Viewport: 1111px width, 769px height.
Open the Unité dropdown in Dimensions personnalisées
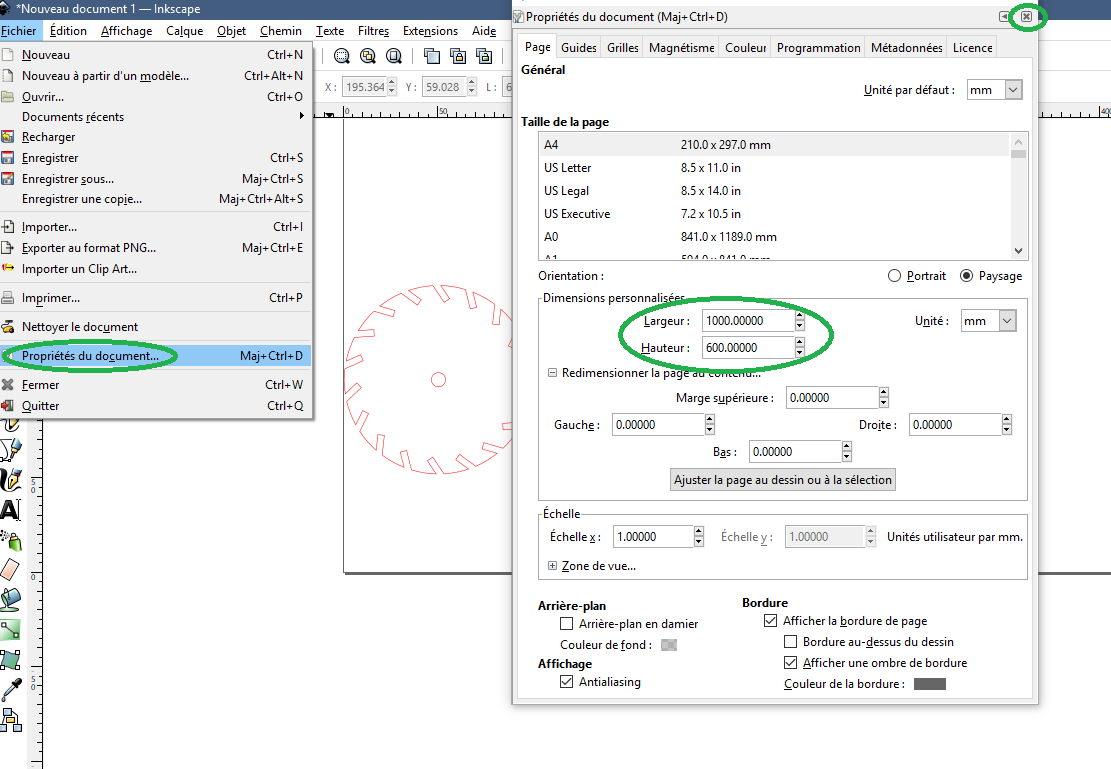tap(1008, 321)
